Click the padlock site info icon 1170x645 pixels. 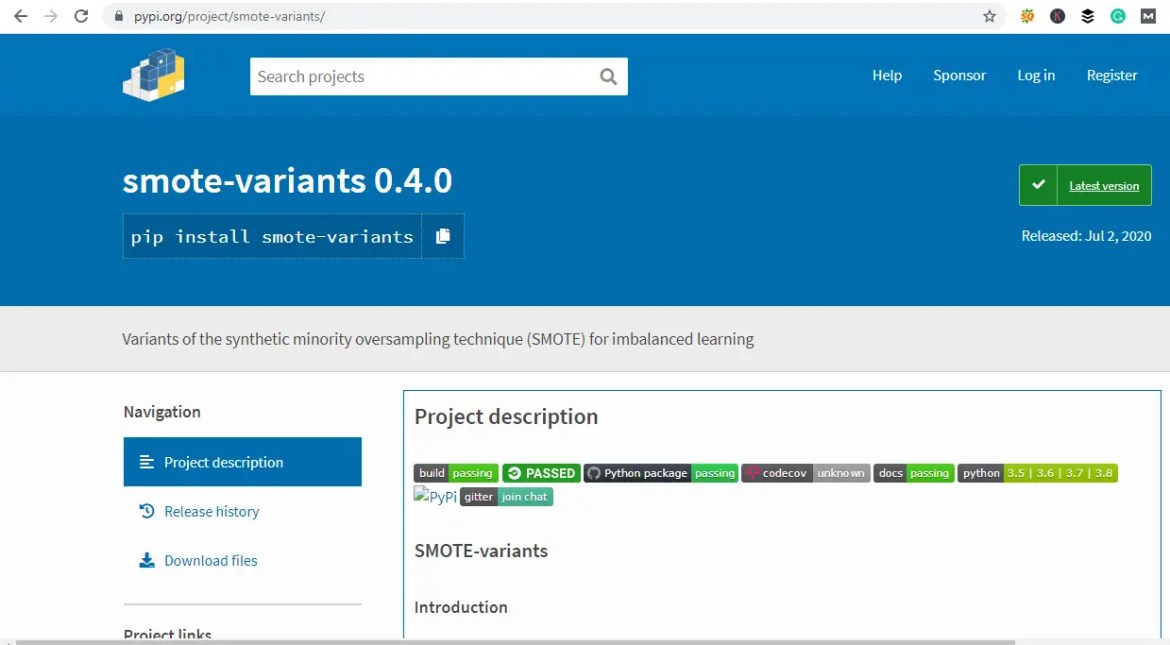pos(119,16)
